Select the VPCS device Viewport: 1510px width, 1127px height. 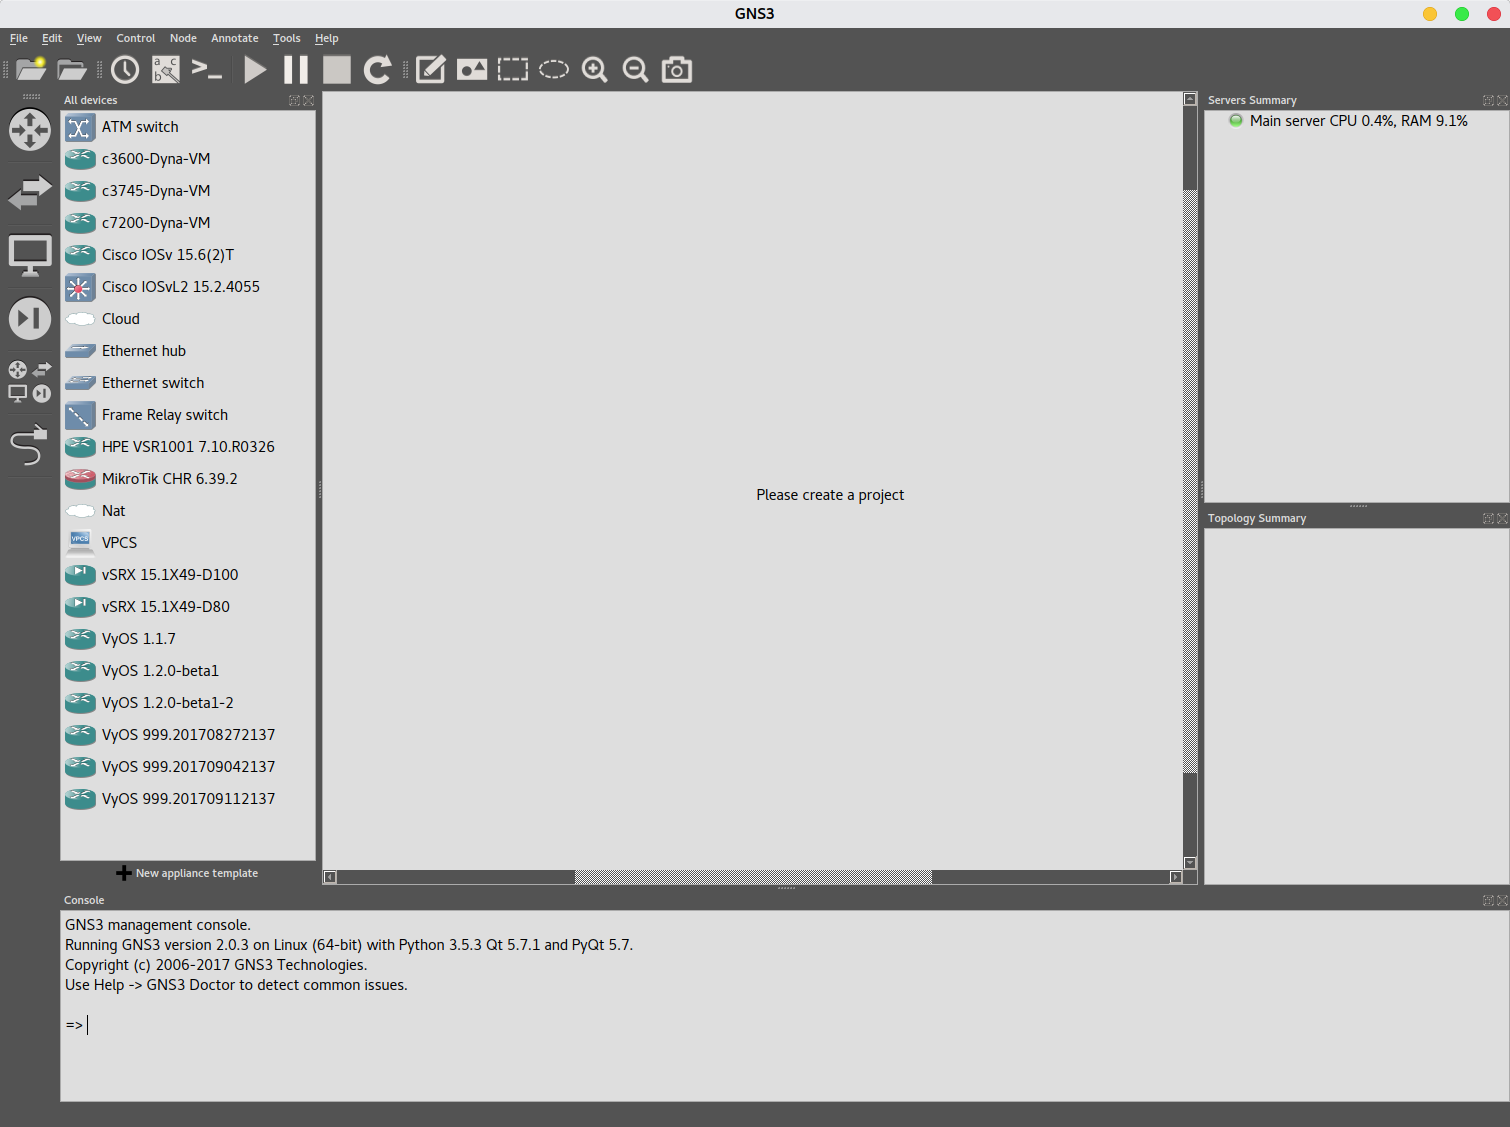(188, 543)
